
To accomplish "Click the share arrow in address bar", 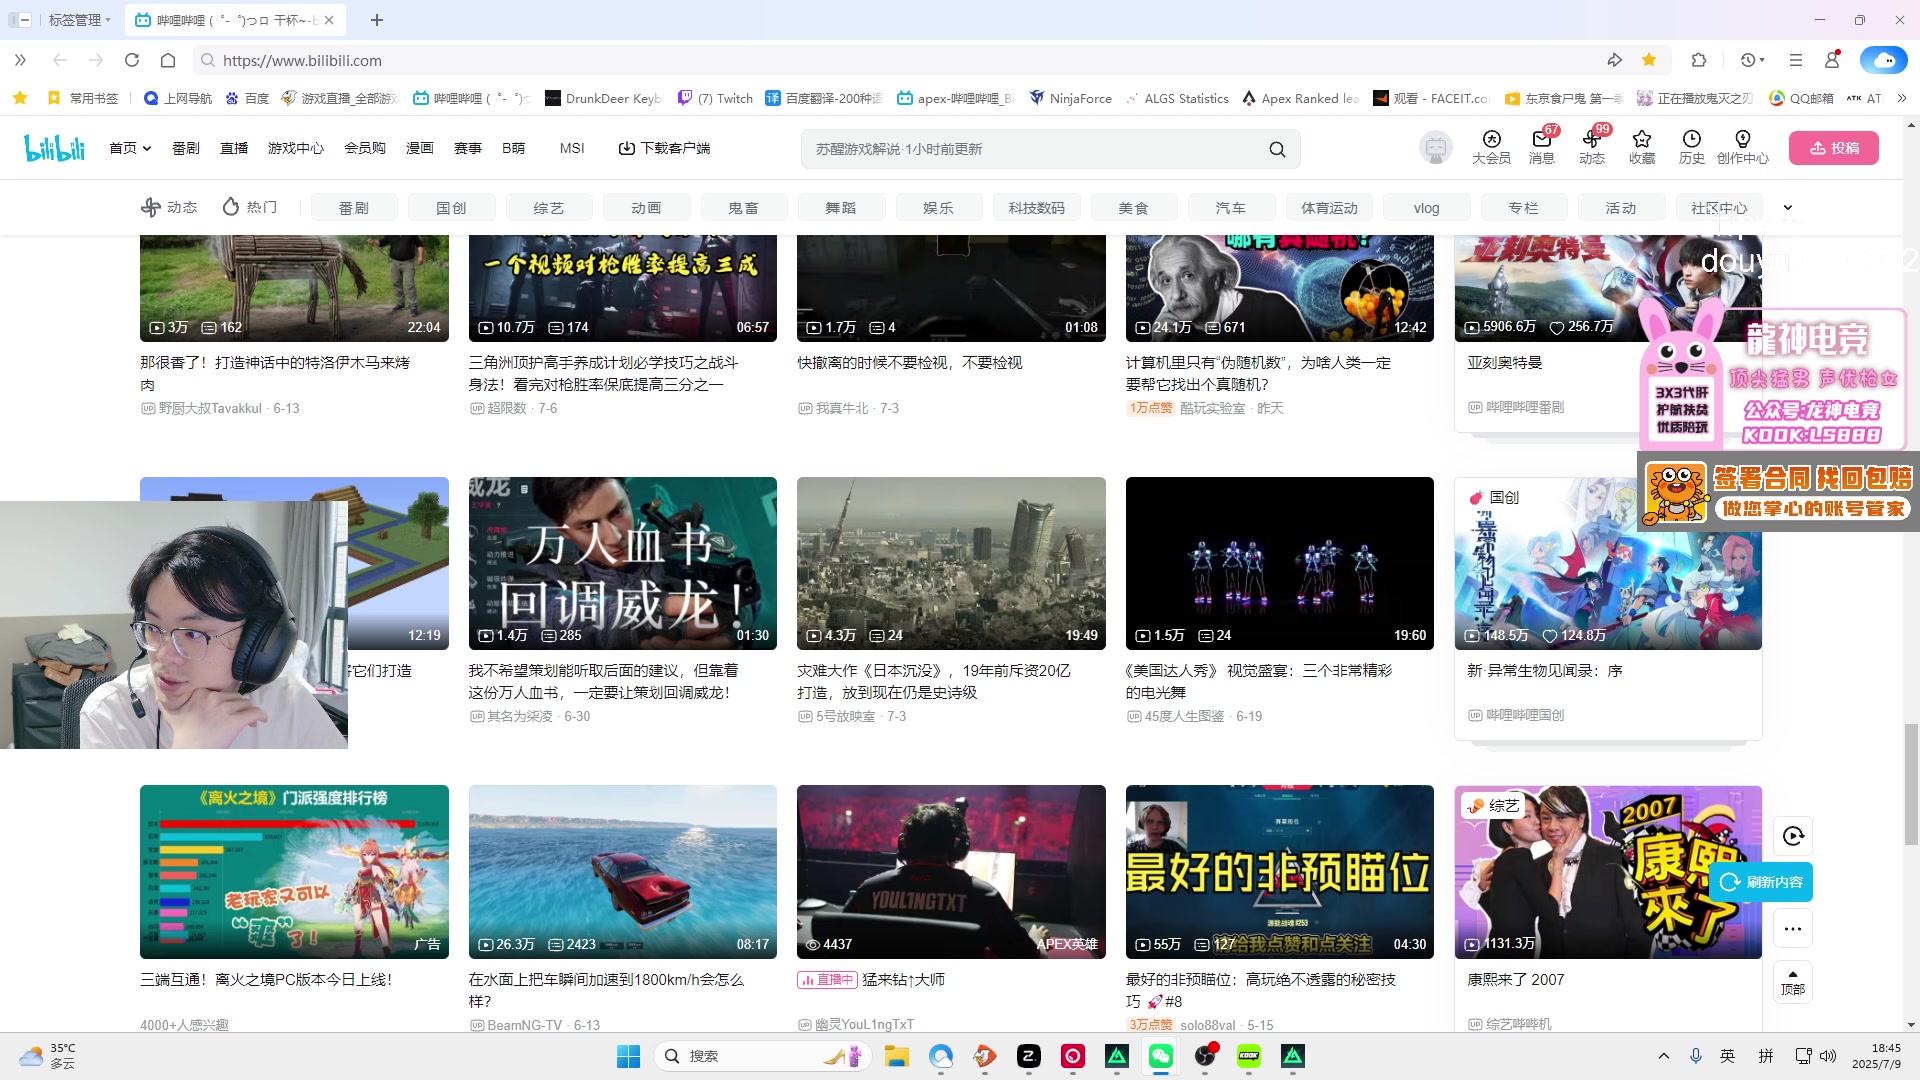I will [1614, 60].
